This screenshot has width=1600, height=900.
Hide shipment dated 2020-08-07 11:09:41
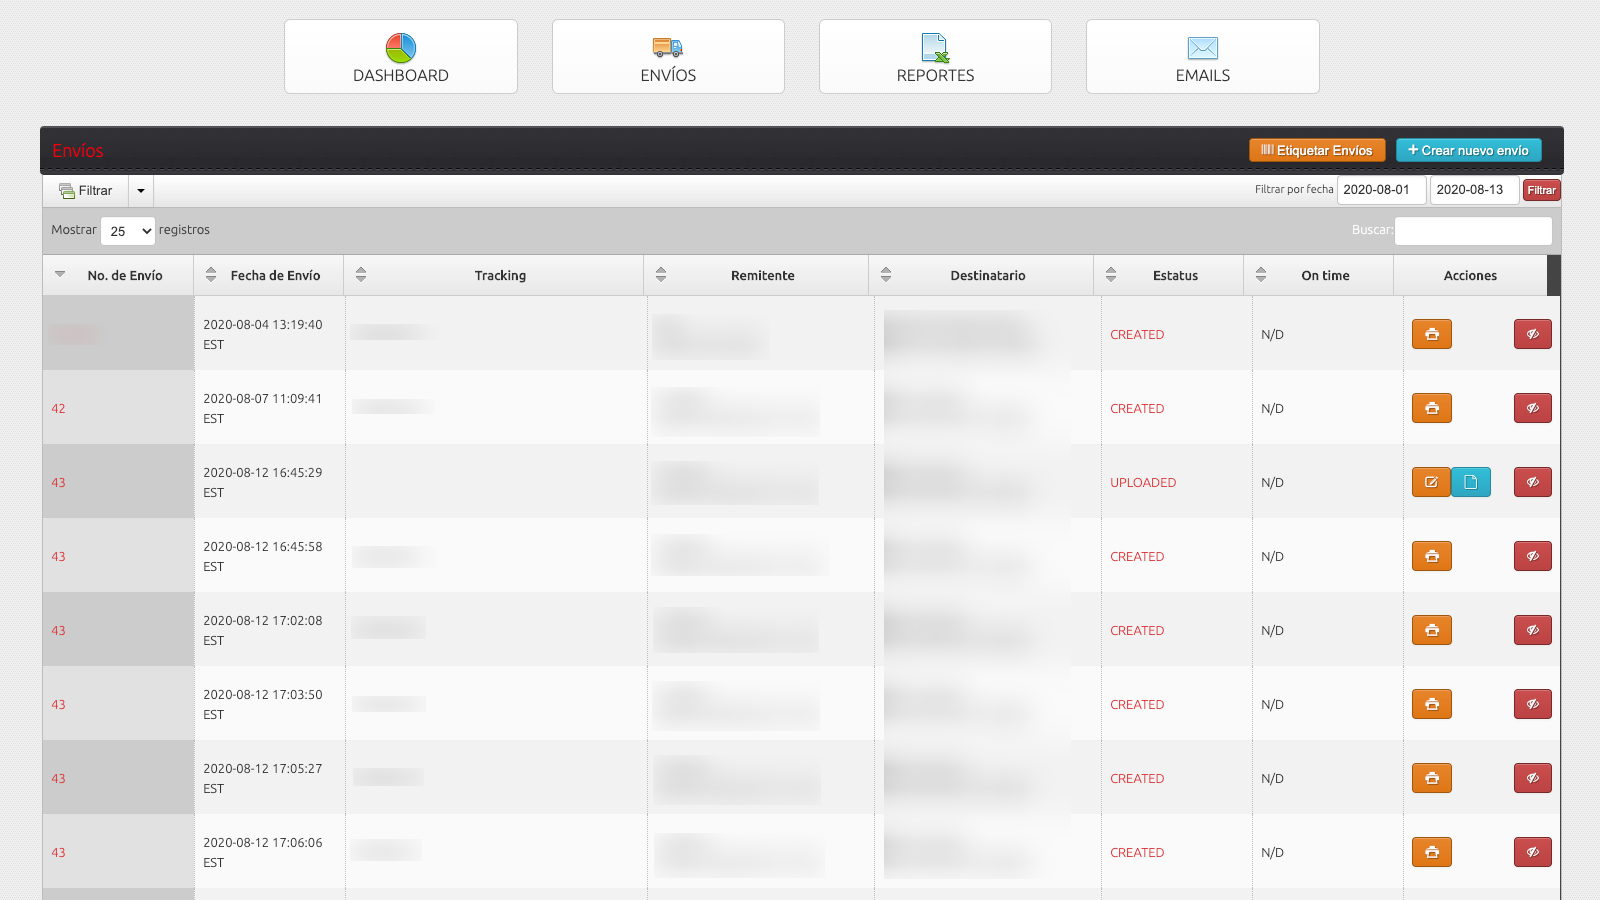(x=1533, y=408)
